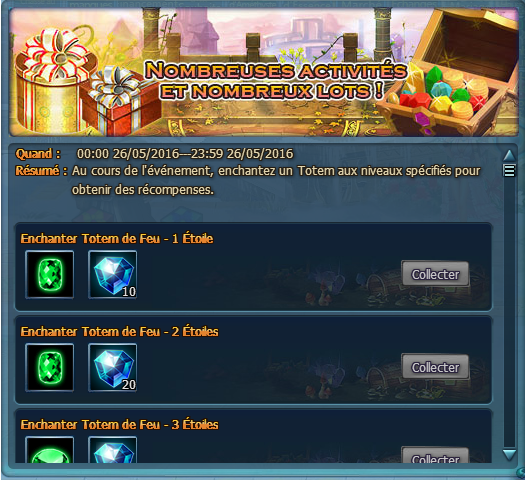Collect the 2 Étoiles Totem de Feu reward
Image resolution: width=525 pixels, height=480 pixels.
coord(435,367)
